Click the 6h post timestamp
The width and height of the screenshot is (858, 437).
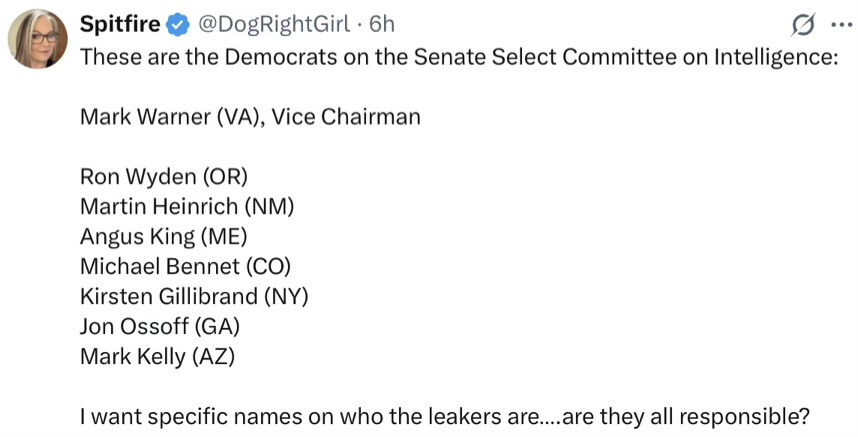tap(382, 25)
